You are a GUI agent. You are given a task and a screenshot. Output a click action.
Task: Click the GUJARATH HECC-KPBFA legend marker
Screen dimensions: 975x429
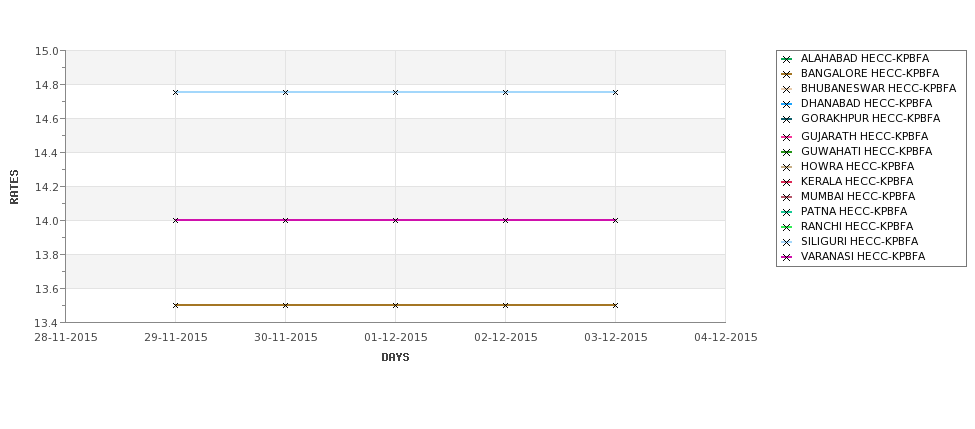(787, 137)
